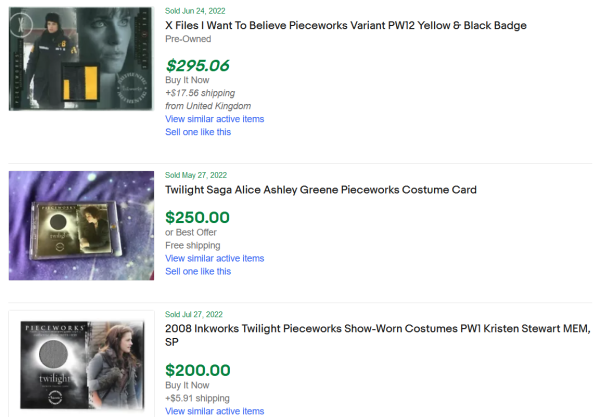Screen dimensions: 600x417
Task: Click the Sold May 27, 2022 label
Action: pos(196,175)
